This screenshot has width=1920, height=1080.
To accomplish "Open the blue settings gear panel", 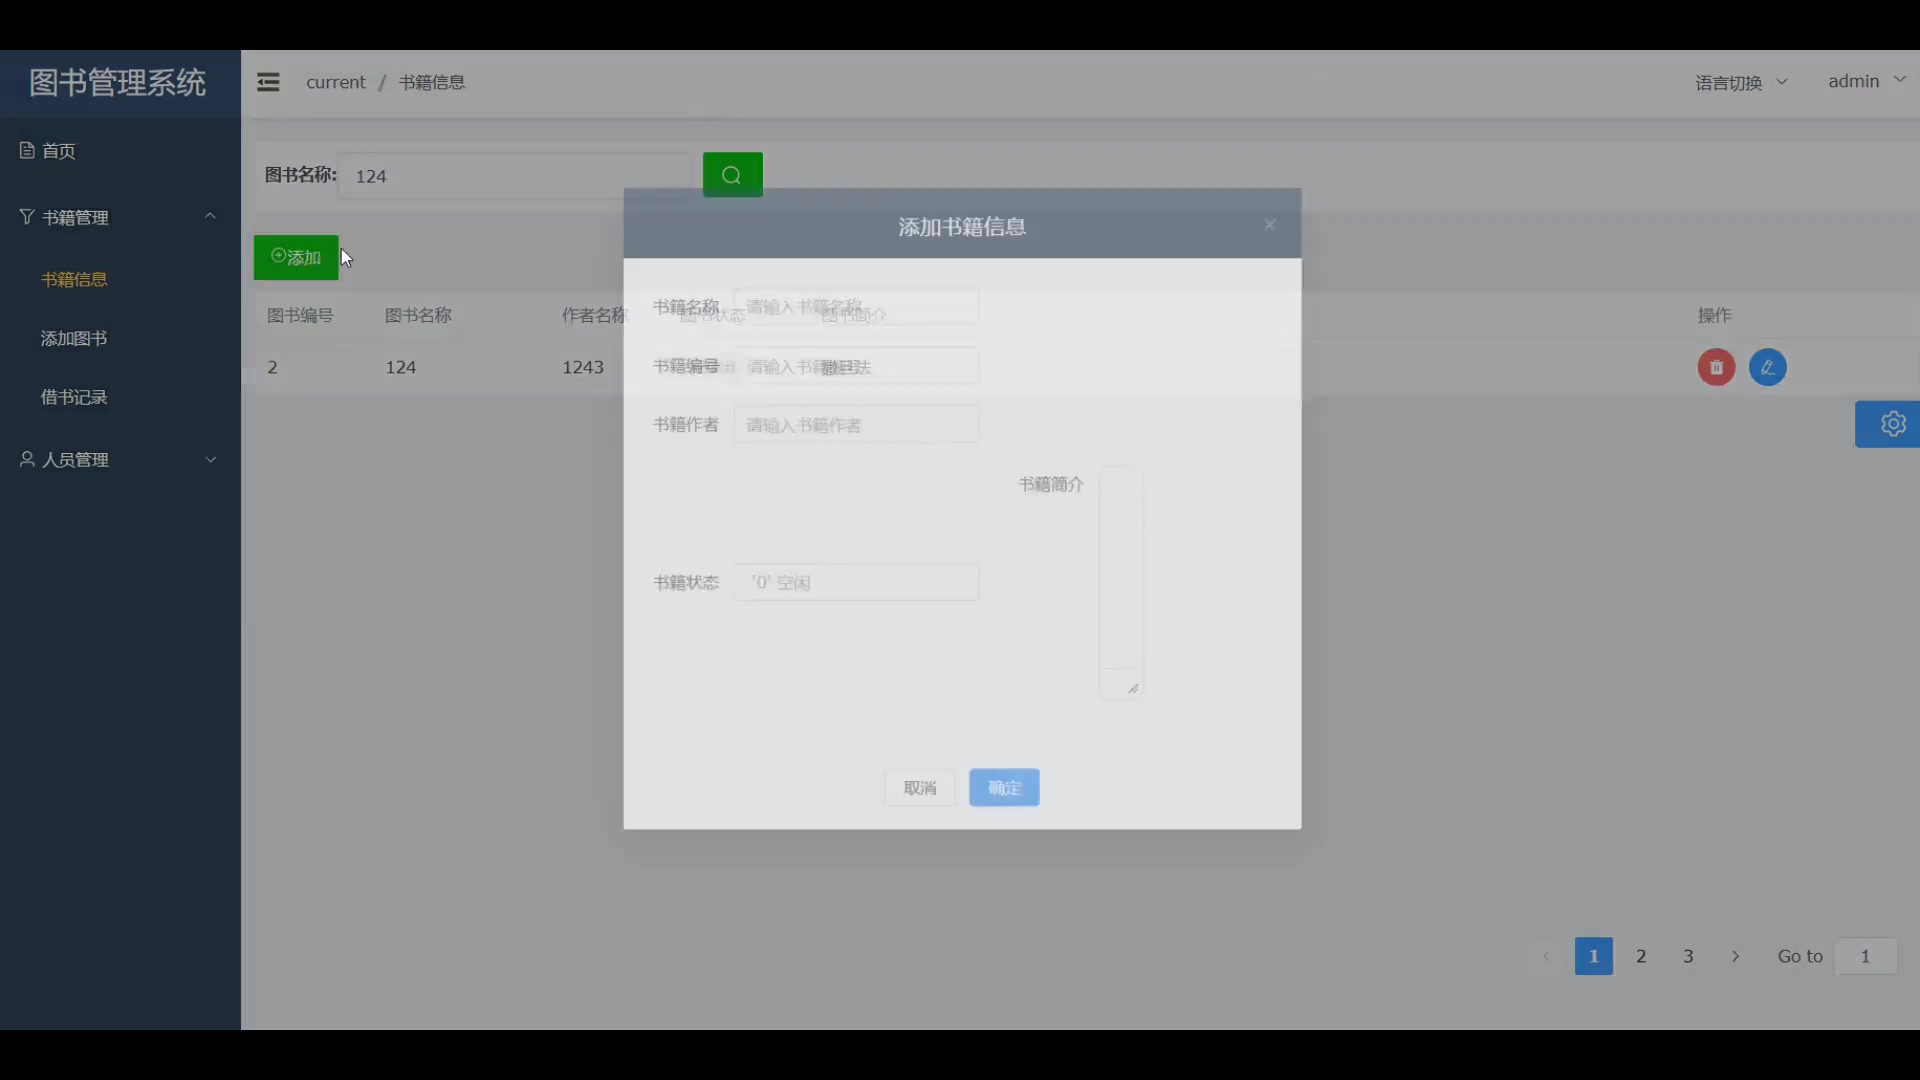I will pyautogui.click(x=1888, y=424).
